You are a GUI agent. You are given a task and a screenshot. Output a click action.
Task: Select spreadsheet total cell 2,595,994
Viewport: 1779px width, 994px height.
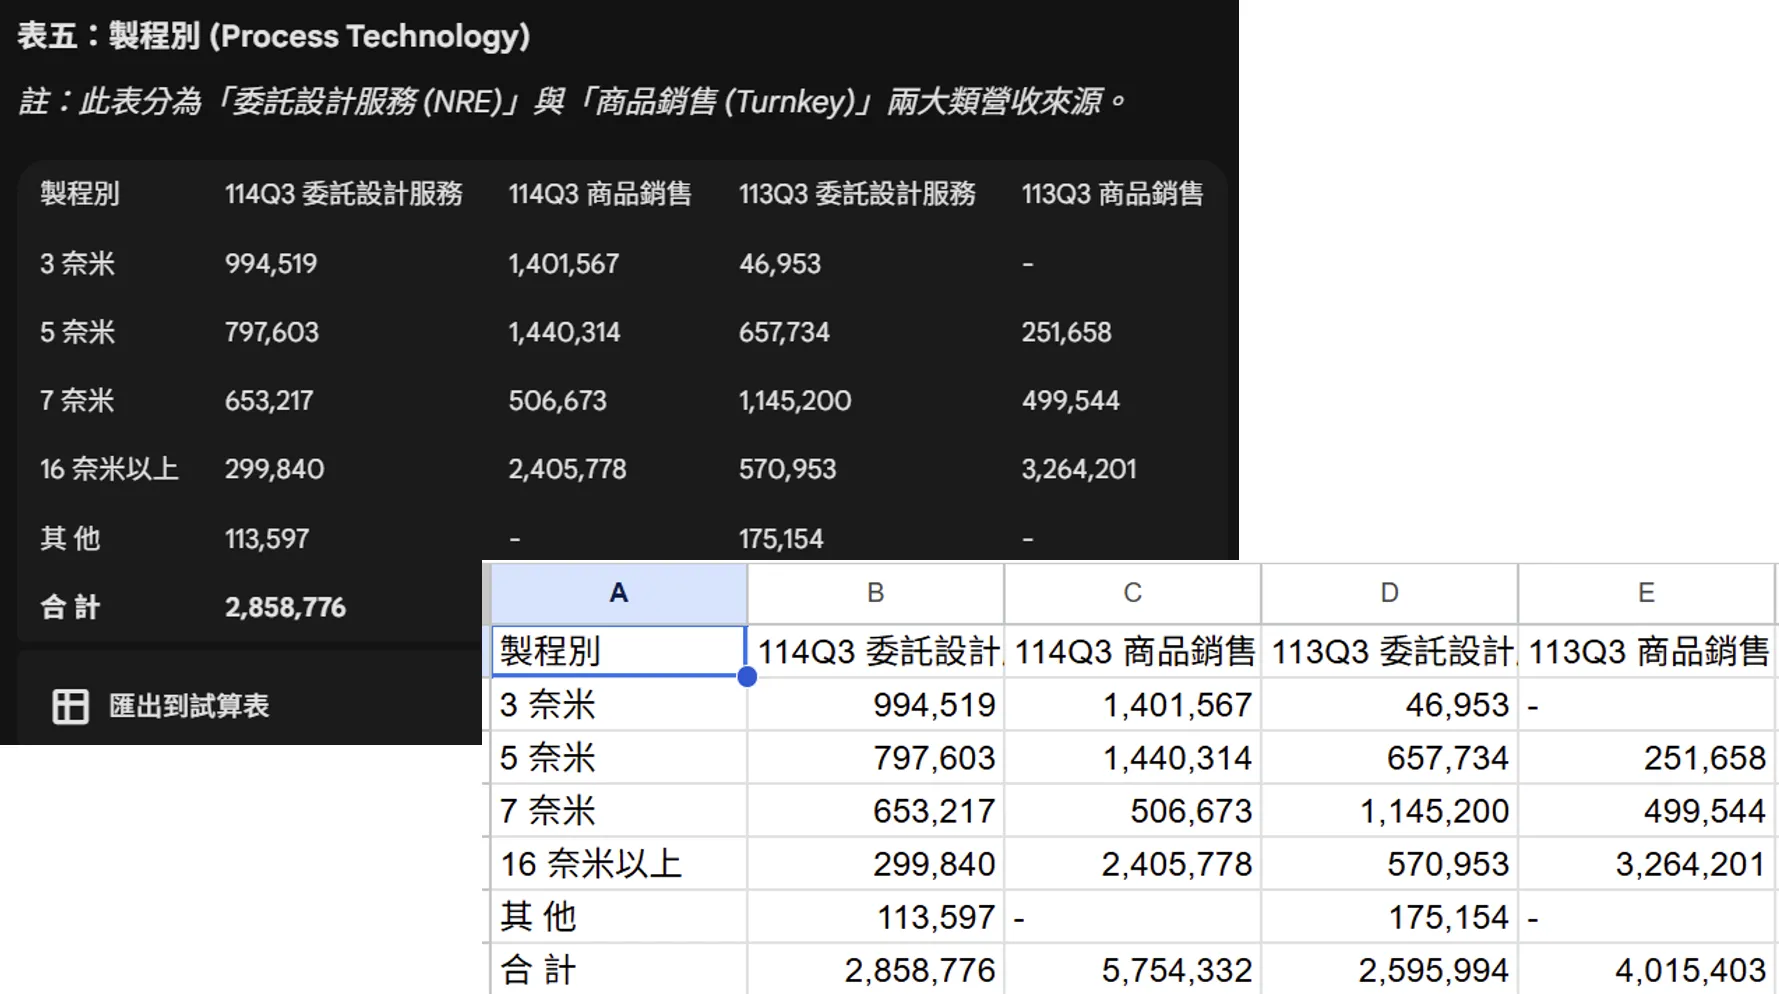(x=1389, y=969)
